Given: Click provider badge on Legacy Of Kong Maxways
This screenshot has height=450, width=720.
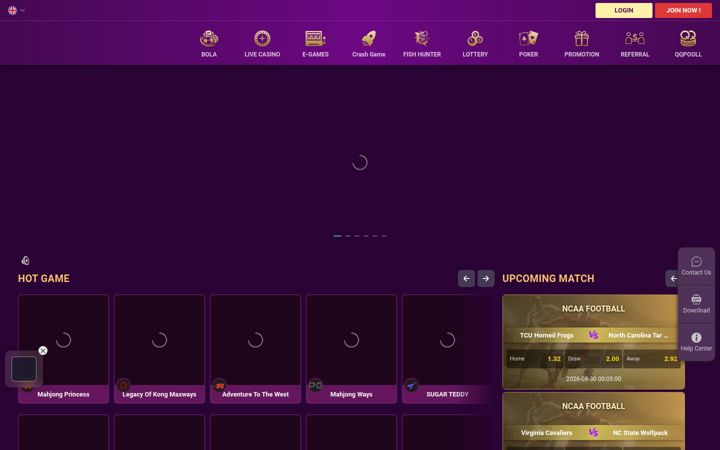Looking at the screenshot, I should tap(124, 386).
